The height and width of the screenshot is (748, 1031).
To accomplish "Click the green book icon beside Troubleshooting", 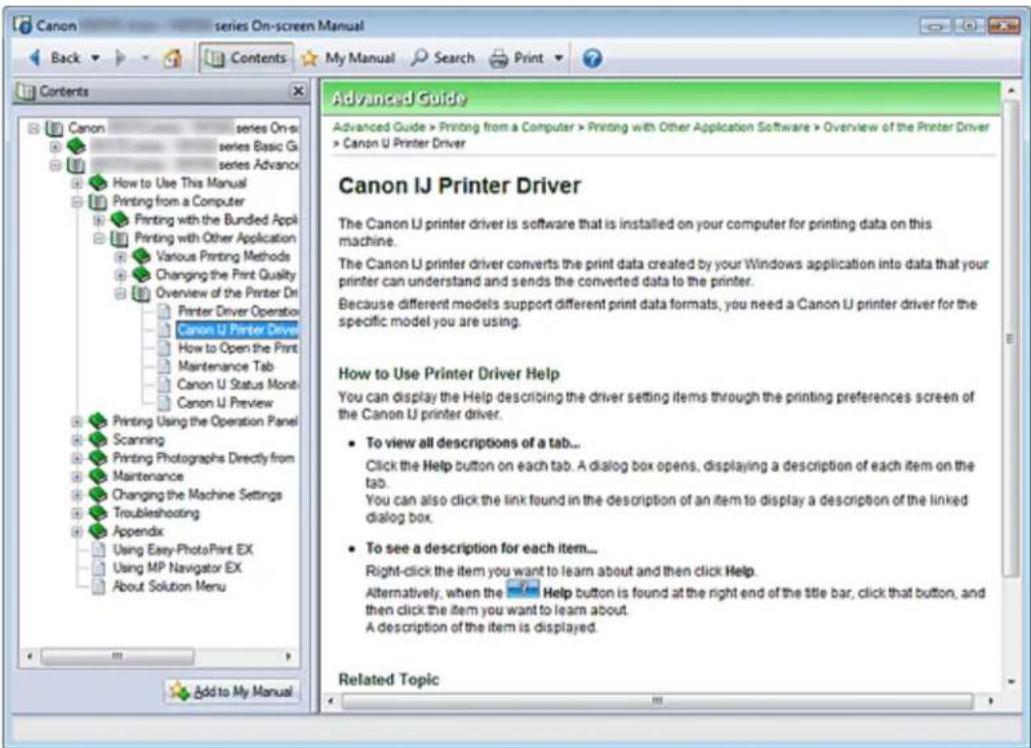I will tap(98, 513).
